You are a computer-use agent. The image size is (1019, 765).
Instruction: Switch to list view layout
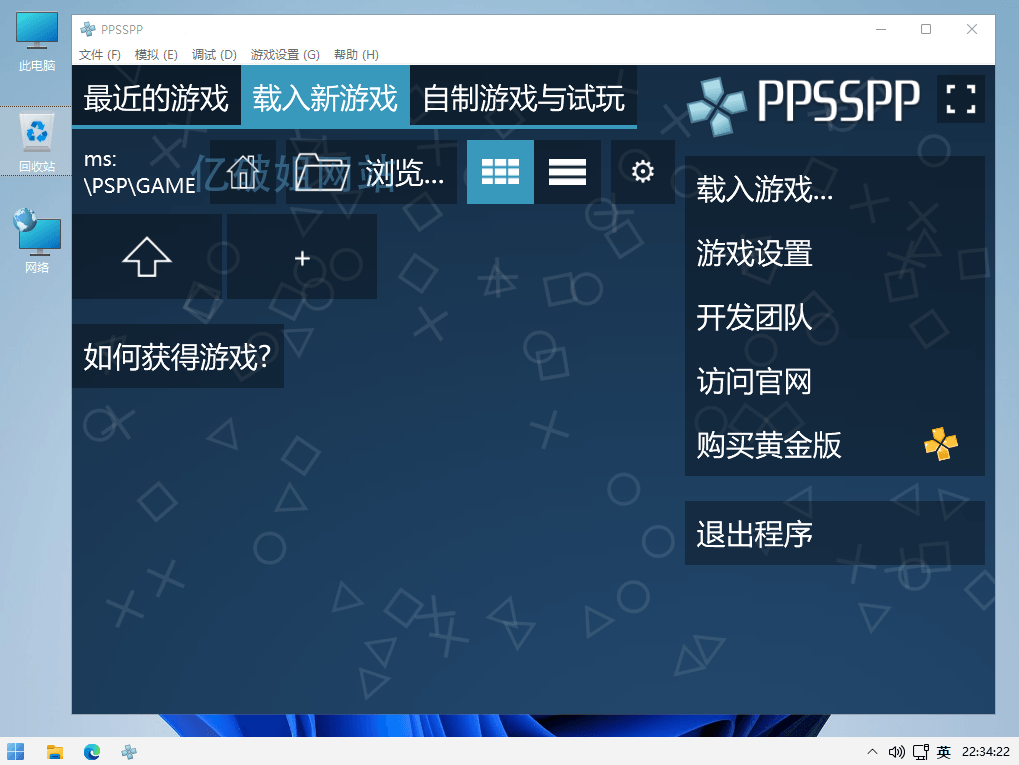tap(567, 172)
